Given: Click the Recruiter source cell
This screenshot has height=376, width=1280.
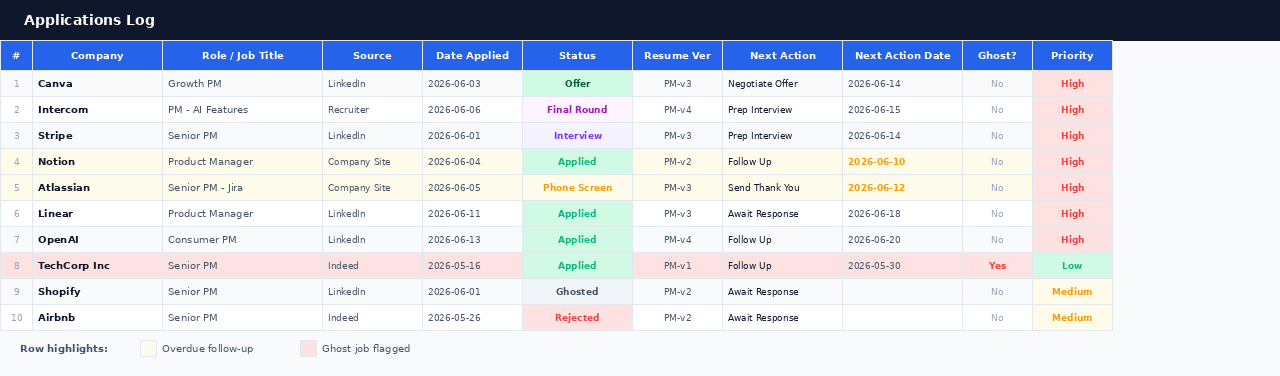Looking at the screenshot, I should click(x=372, y=110).
